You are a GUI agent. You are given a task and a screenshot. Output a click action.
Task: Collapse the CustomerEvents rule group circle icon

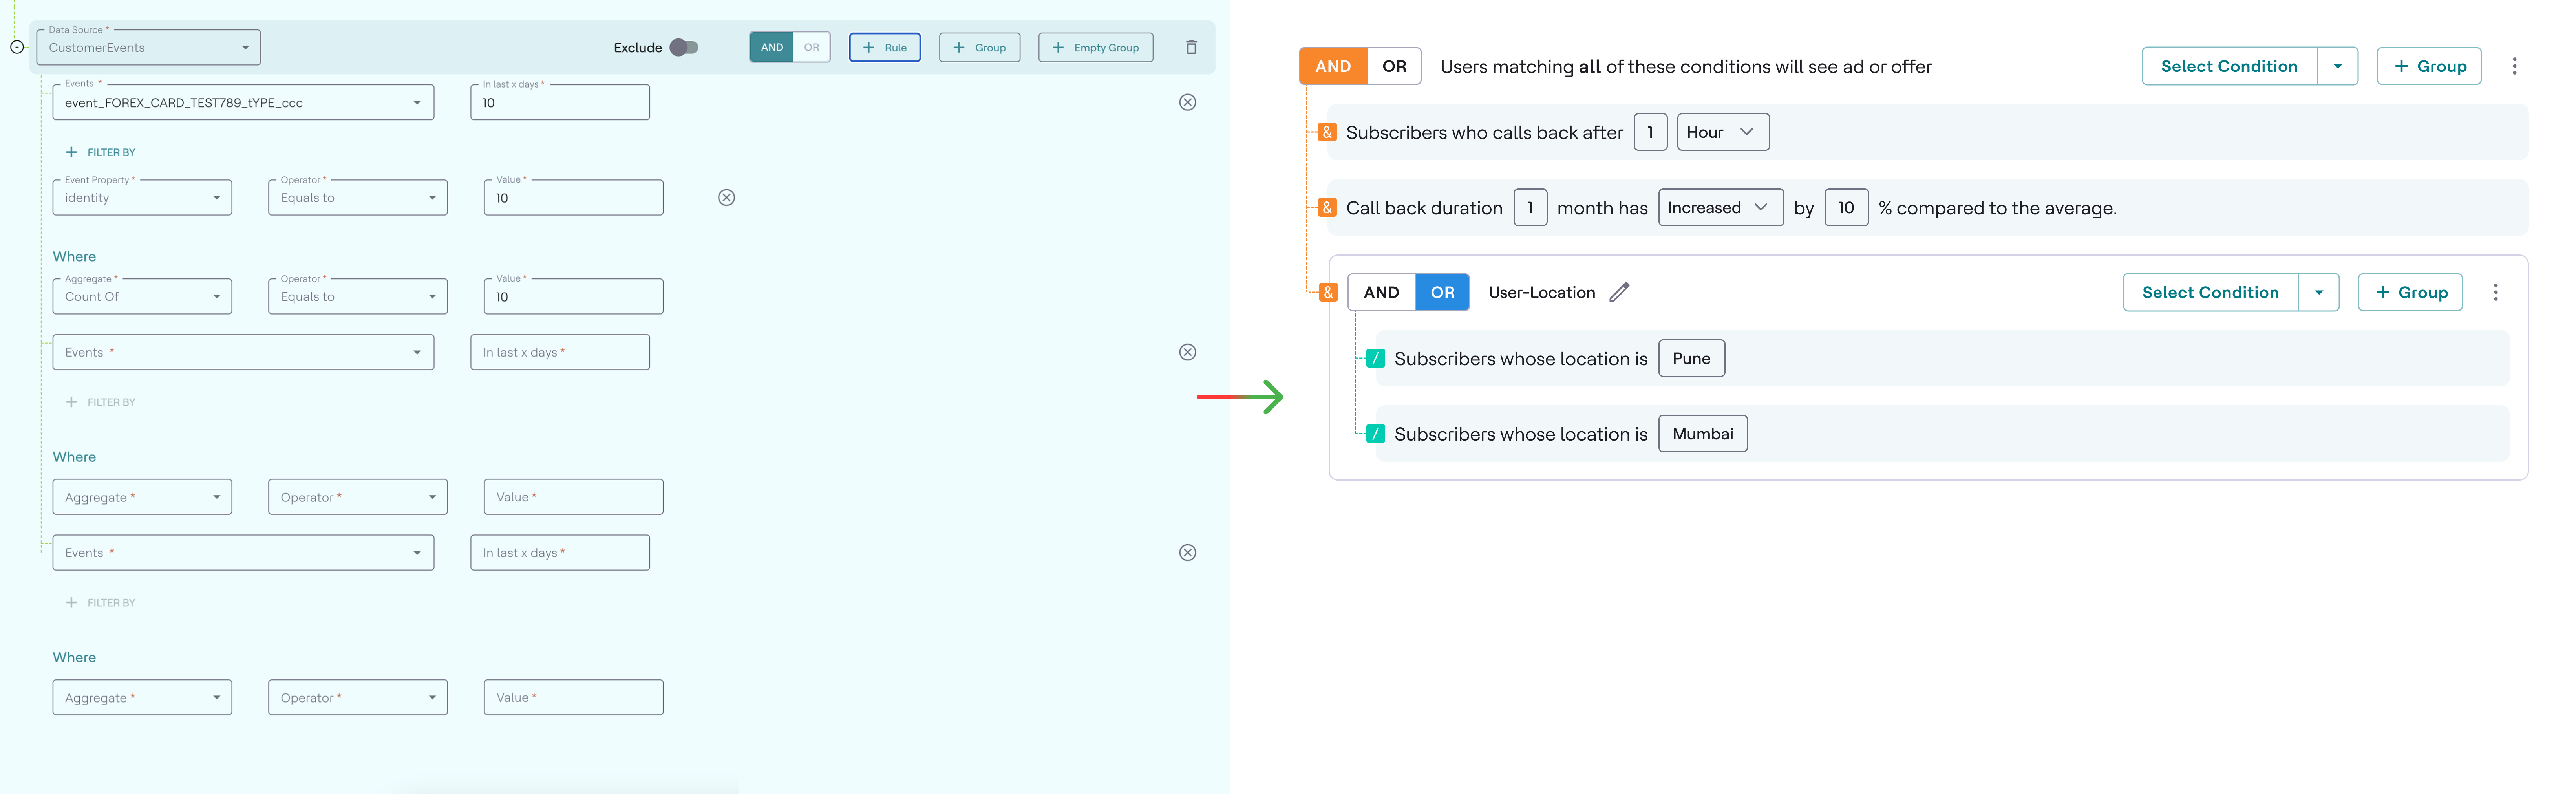(17, 47)
